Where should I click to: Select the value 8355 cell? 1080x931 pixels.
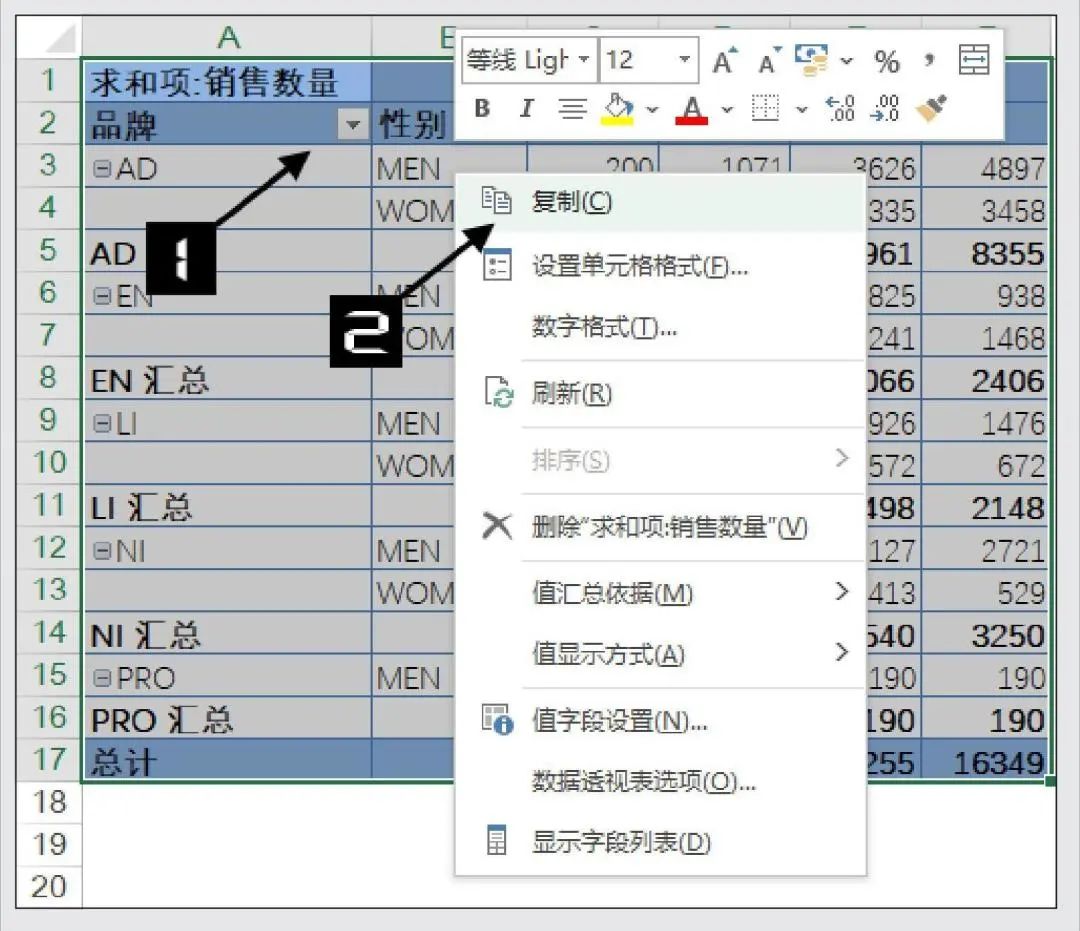(x=985, y=252)
